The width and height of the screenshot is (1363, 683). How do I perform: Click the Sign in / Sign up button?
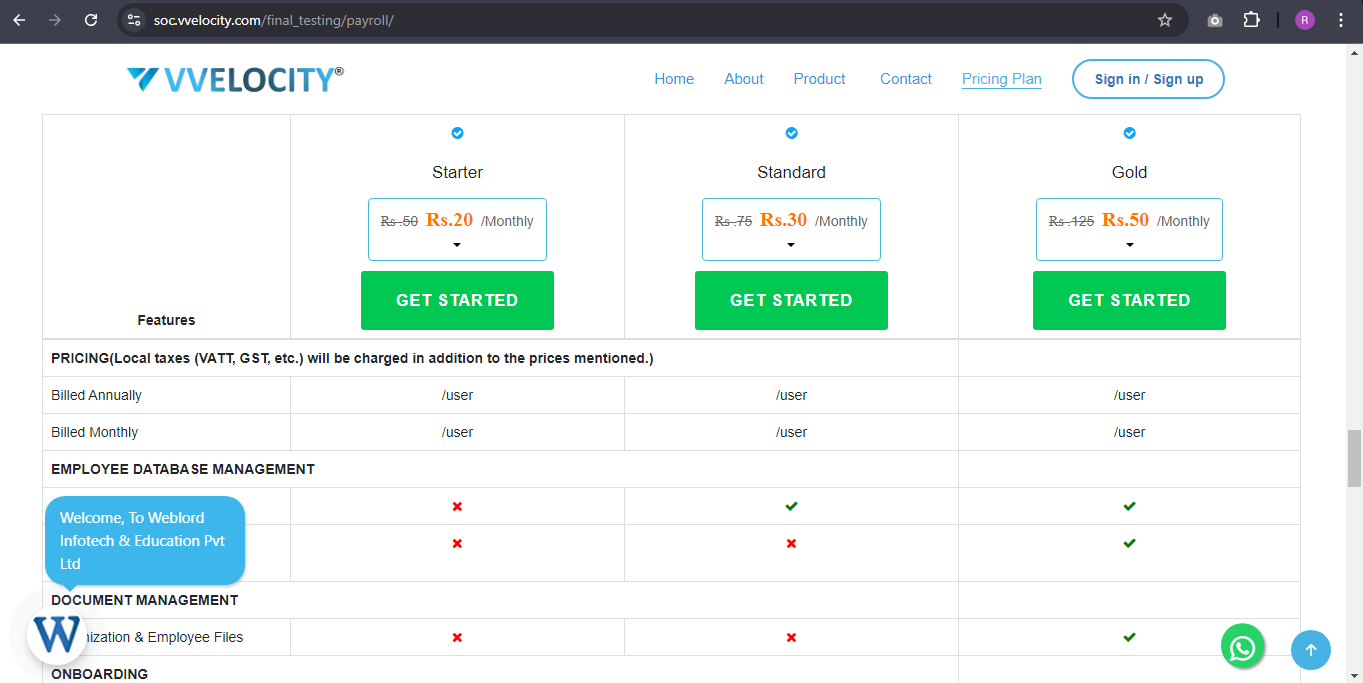pos(1148,79)
